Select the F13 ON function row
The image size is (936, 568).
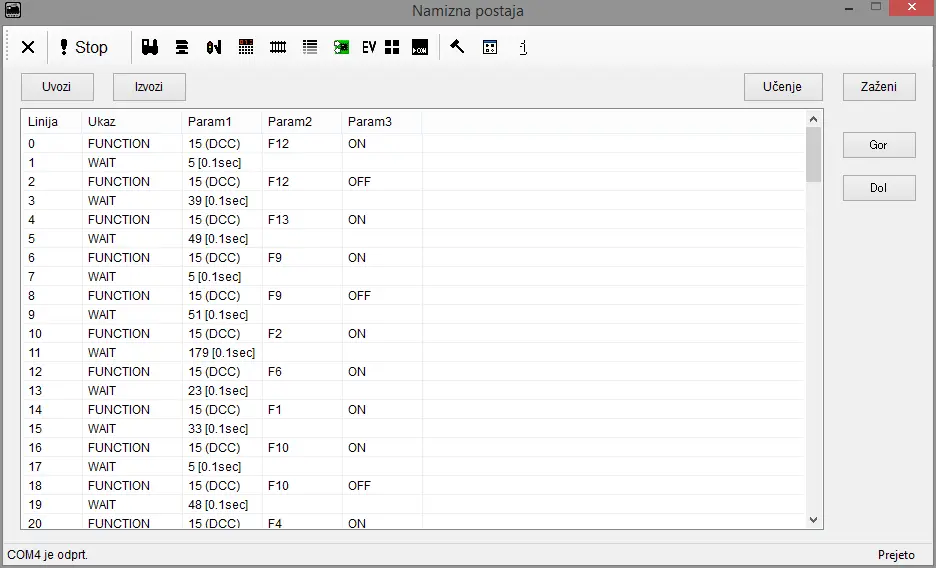tap(220, 220)
